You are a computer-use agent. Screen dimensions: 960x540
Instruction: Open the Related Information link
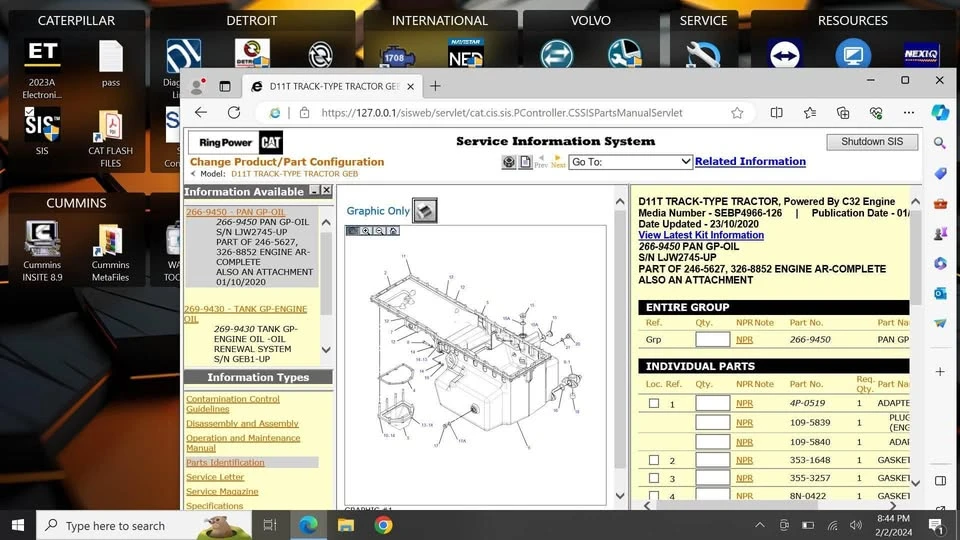pos(750,162)
